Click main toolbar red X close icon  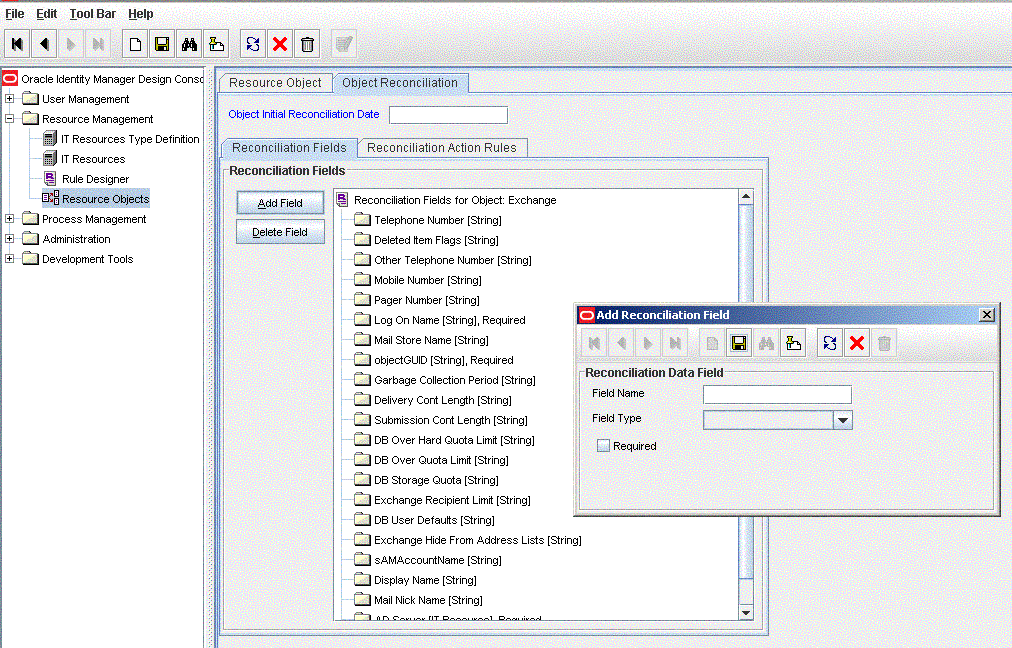280,44
